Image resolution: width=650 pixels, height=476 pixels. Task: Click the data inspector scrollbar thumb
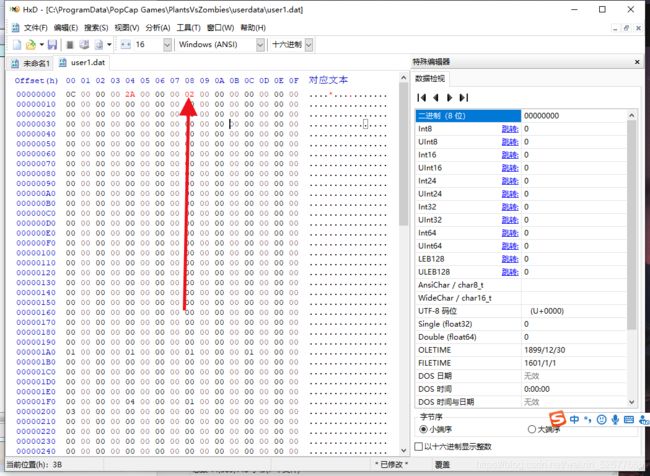click(x=631, y=225)
